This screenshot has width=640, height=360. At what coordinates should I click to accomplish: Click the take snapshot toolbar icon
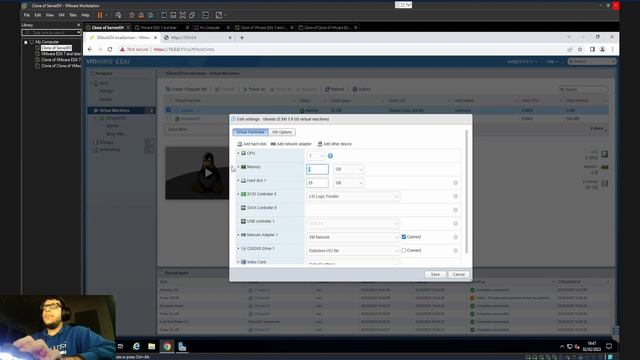point(131,15)
